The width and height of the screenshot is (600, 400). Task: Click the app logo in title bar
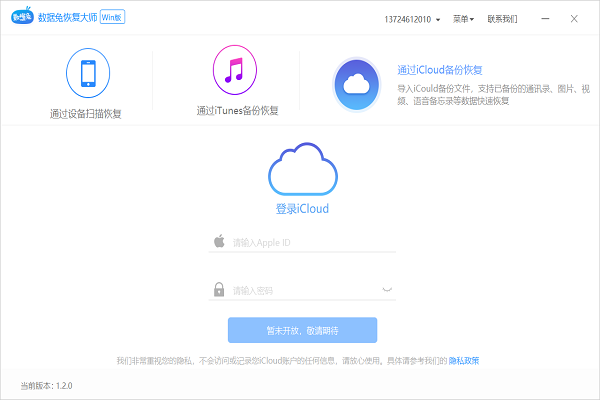[22, 16]
